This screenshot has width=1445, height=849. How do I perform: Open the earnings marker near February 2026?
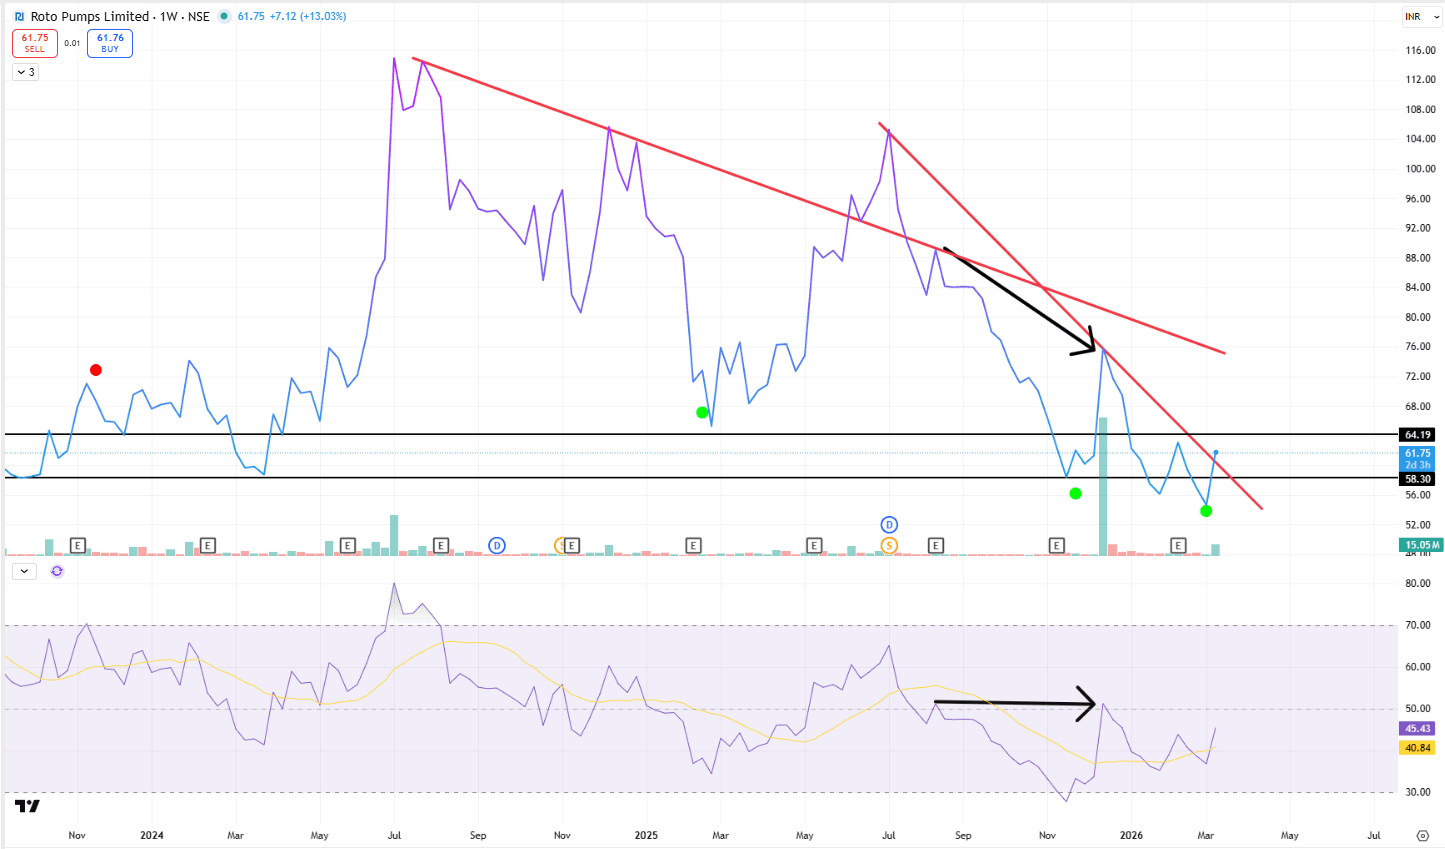tap(1178, 545)
